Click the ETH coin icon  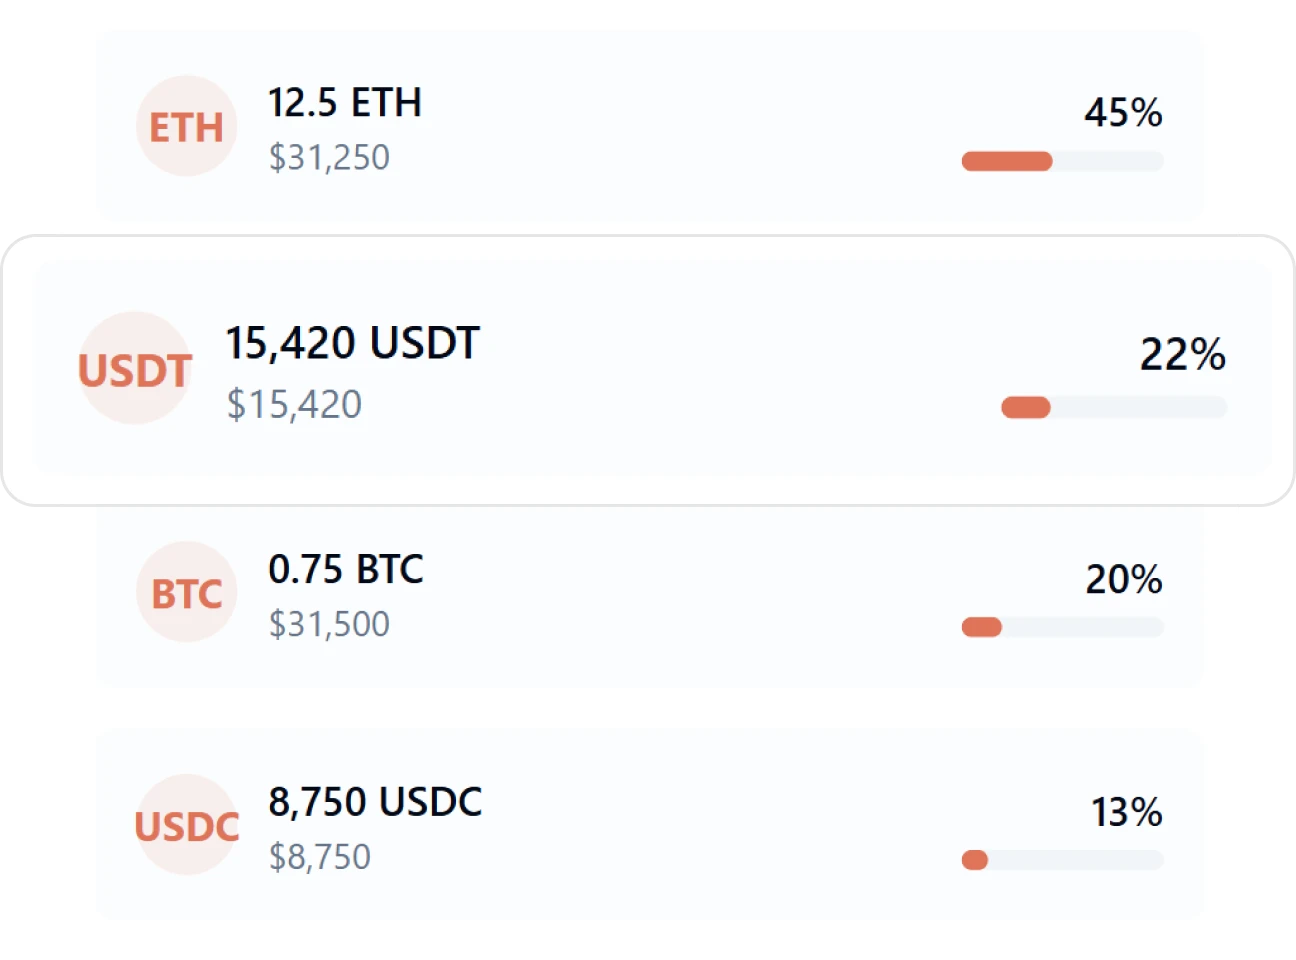coord(186,127)
